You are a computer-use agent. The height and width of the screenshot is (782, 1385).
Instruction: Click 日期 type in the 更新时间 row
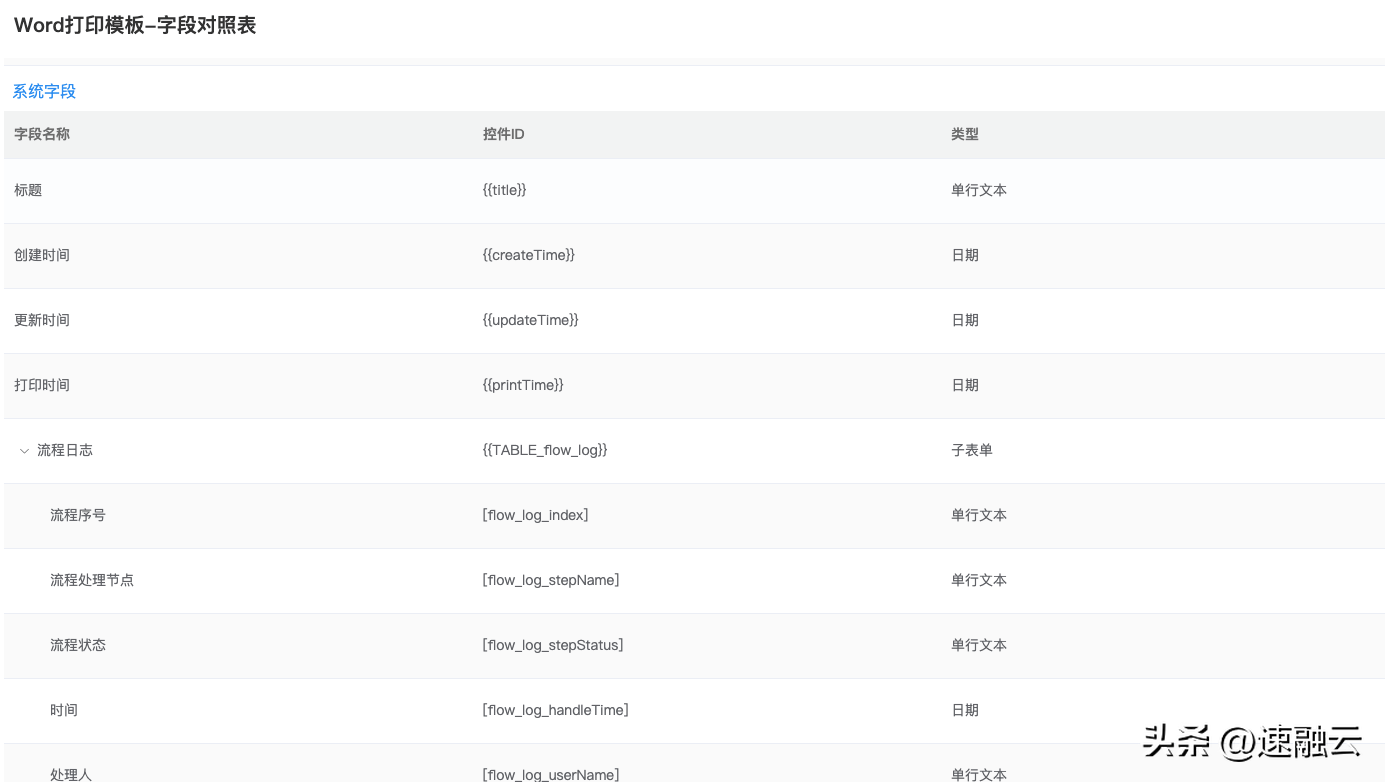coord(965,320)
